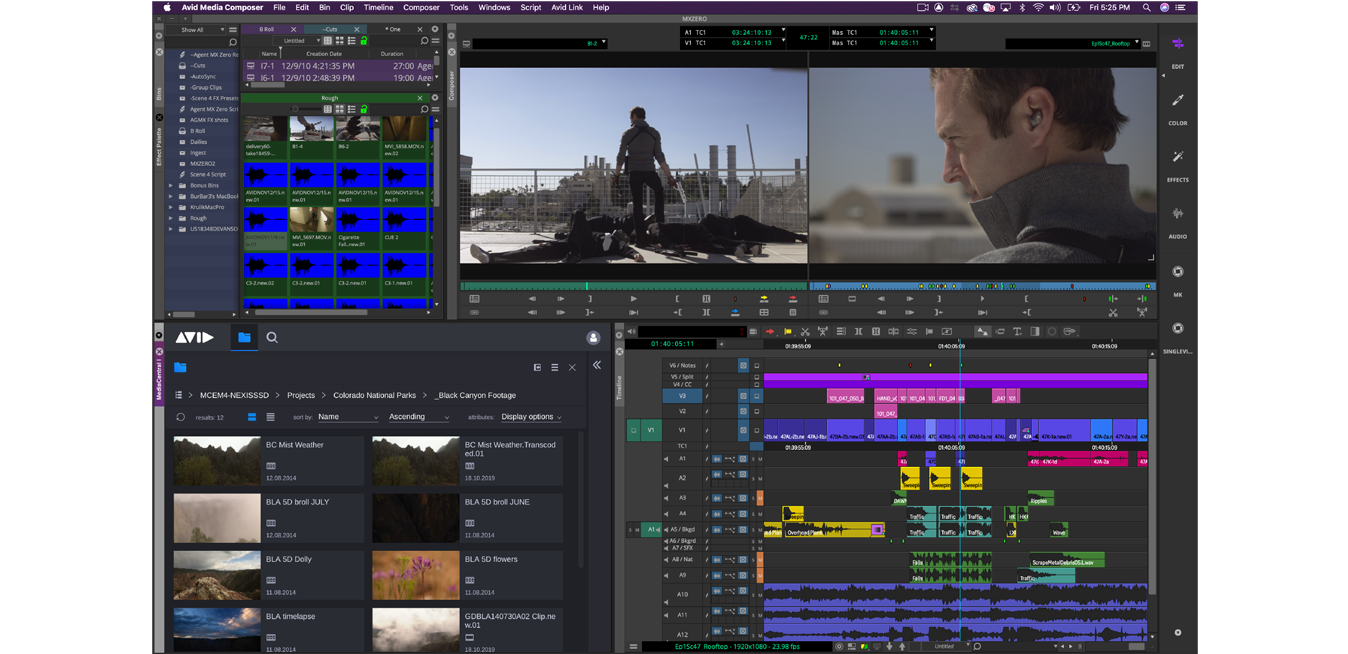Toggle the highlighted mute on A8 / Nat

(760, 560)
